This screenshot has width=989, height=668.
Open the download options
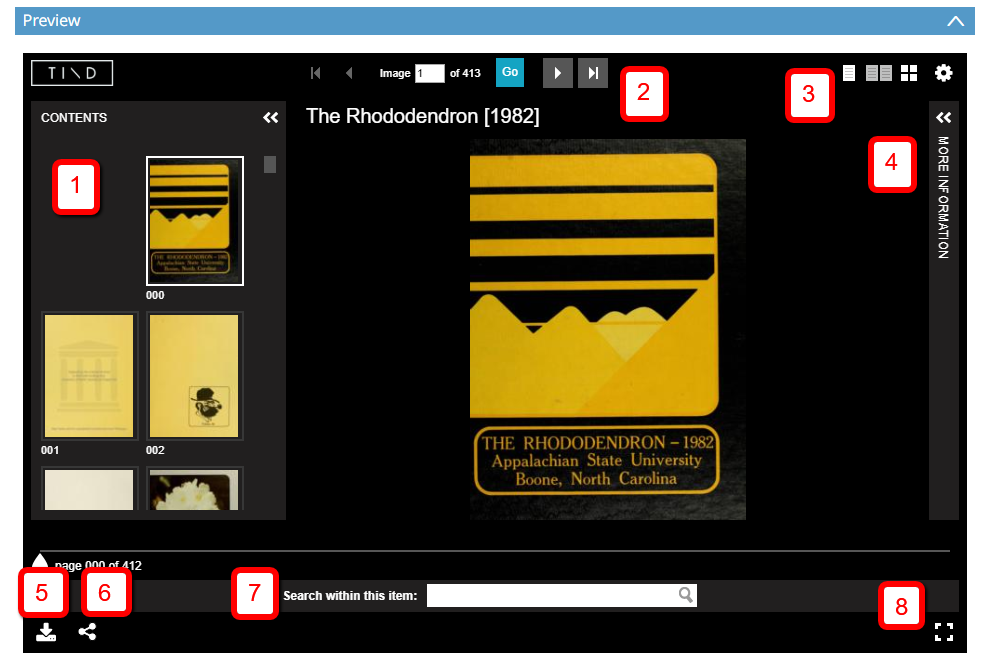point(46,631)
